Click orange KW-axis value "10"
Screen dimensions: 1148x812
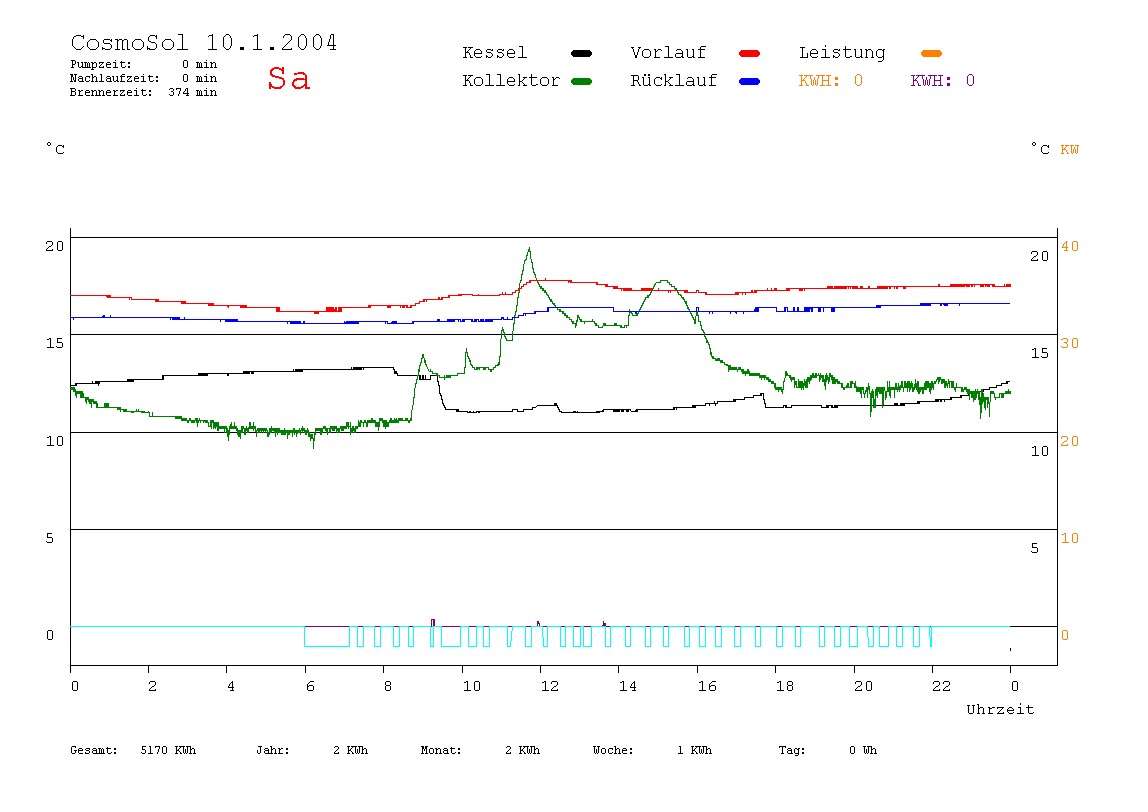[x=1070, y=538]
